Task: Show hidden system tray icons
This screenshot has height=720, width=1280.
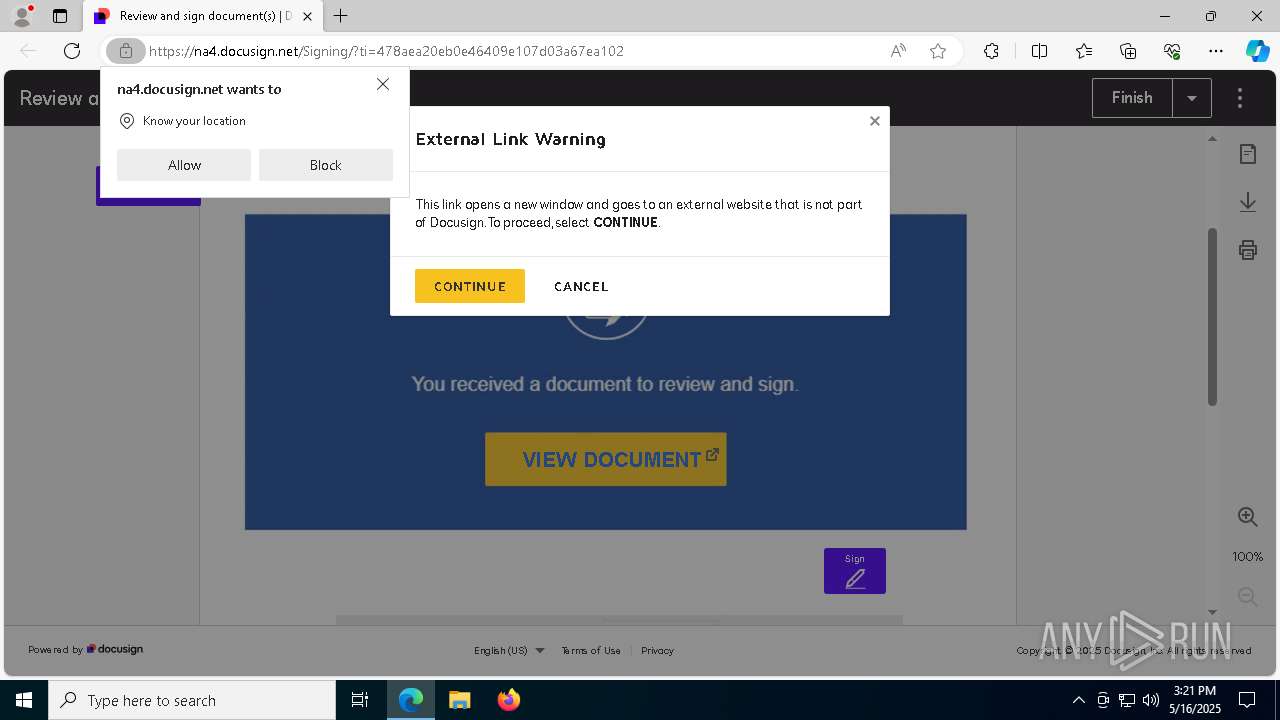Action: pyautogui.click(x=1078, y=700)
